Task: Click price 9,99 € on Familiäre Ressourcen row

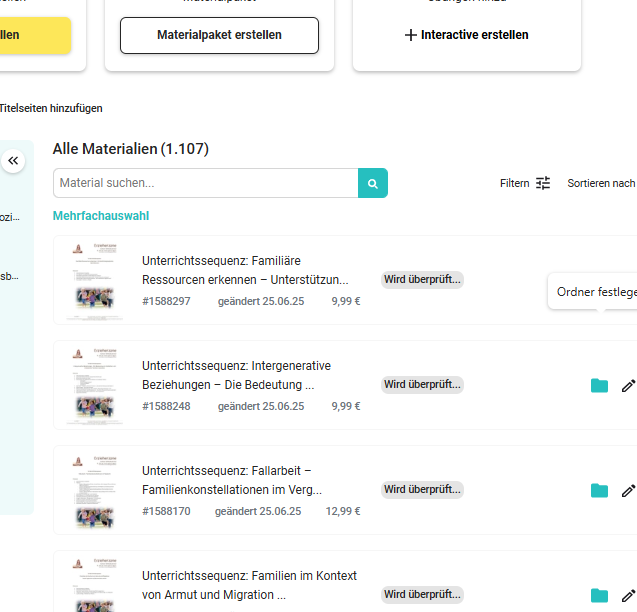Action: pyautogui.click(x=346, y=302)
